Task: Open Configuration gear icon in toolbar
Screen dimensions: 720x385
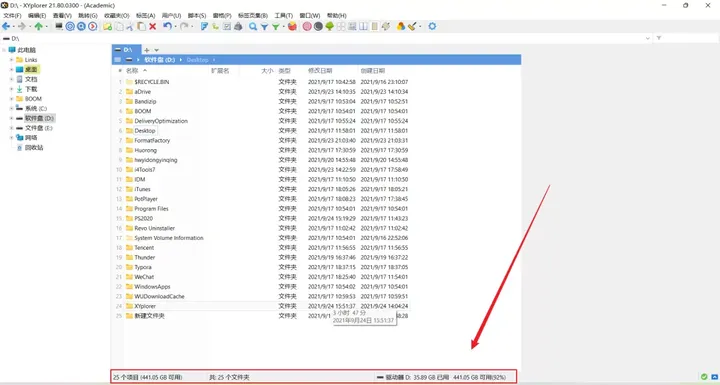Action: 432,27
